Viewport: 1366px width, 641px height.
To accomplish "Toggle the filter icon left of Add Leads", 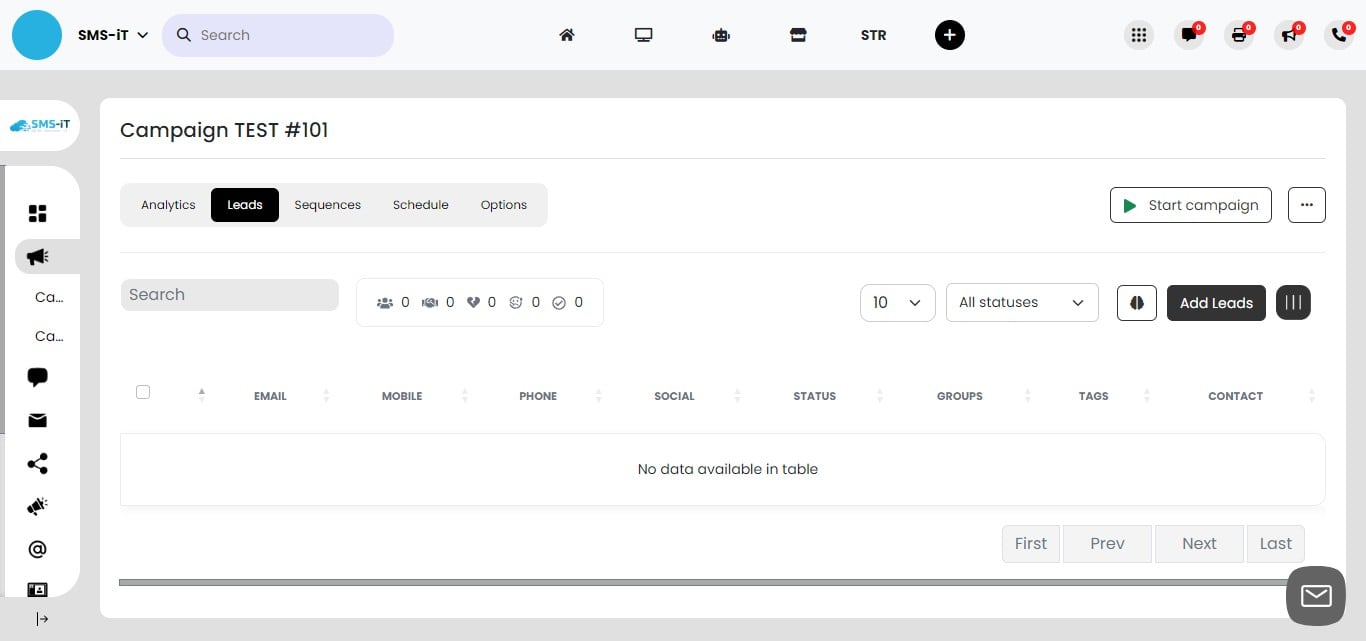I will pyautogui.click(x=1137, y=302).
